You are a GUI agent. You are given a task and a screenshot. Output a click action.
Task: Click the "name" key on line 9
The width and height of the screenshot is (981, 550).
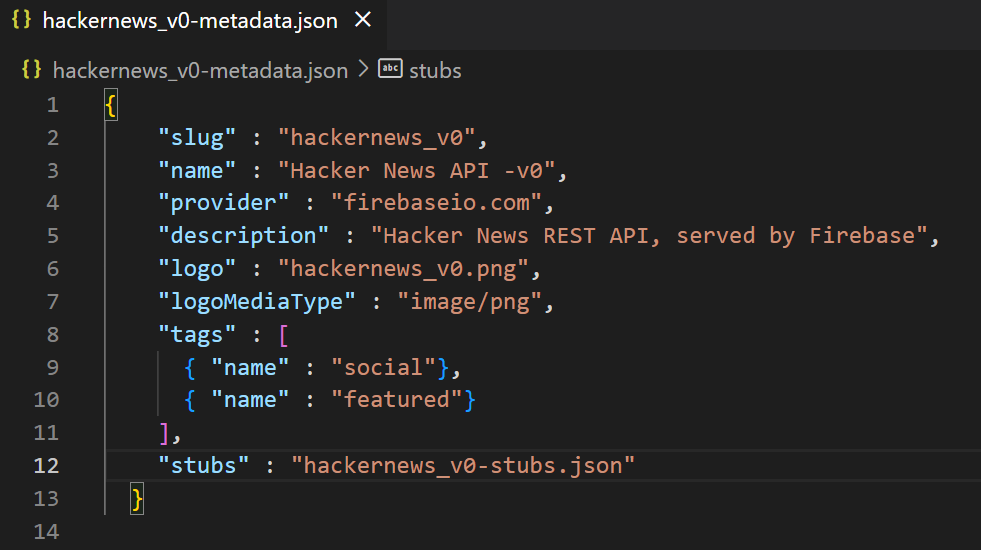[x=250, y=367]
